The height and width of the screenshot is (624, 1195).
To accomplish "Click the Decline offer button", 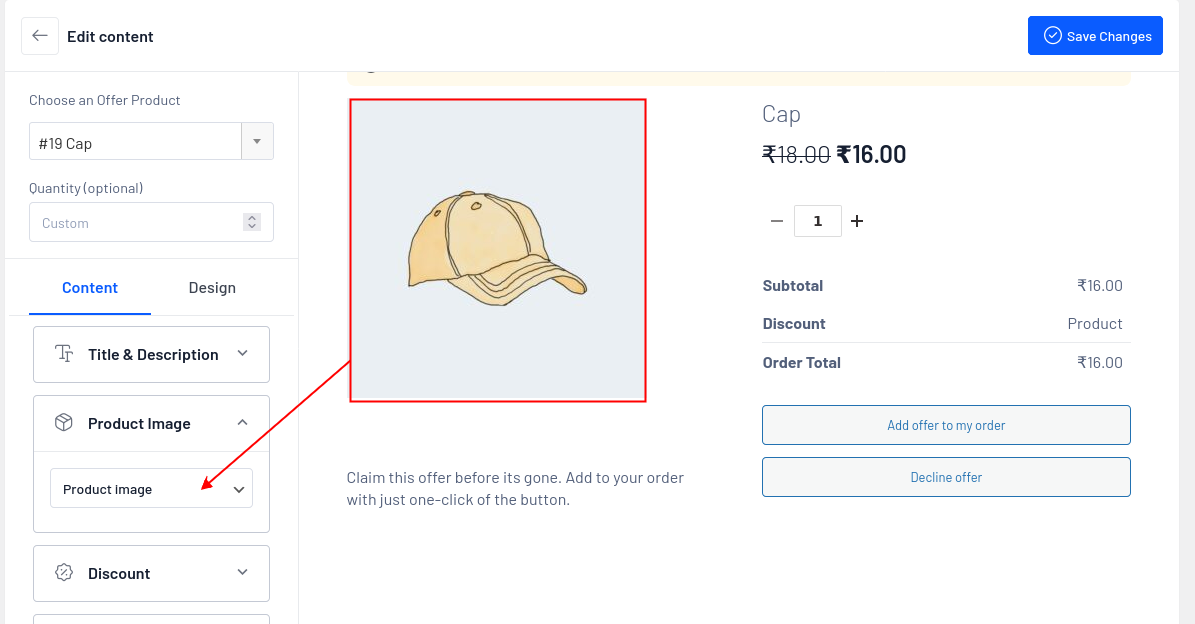I will [946, 477].
